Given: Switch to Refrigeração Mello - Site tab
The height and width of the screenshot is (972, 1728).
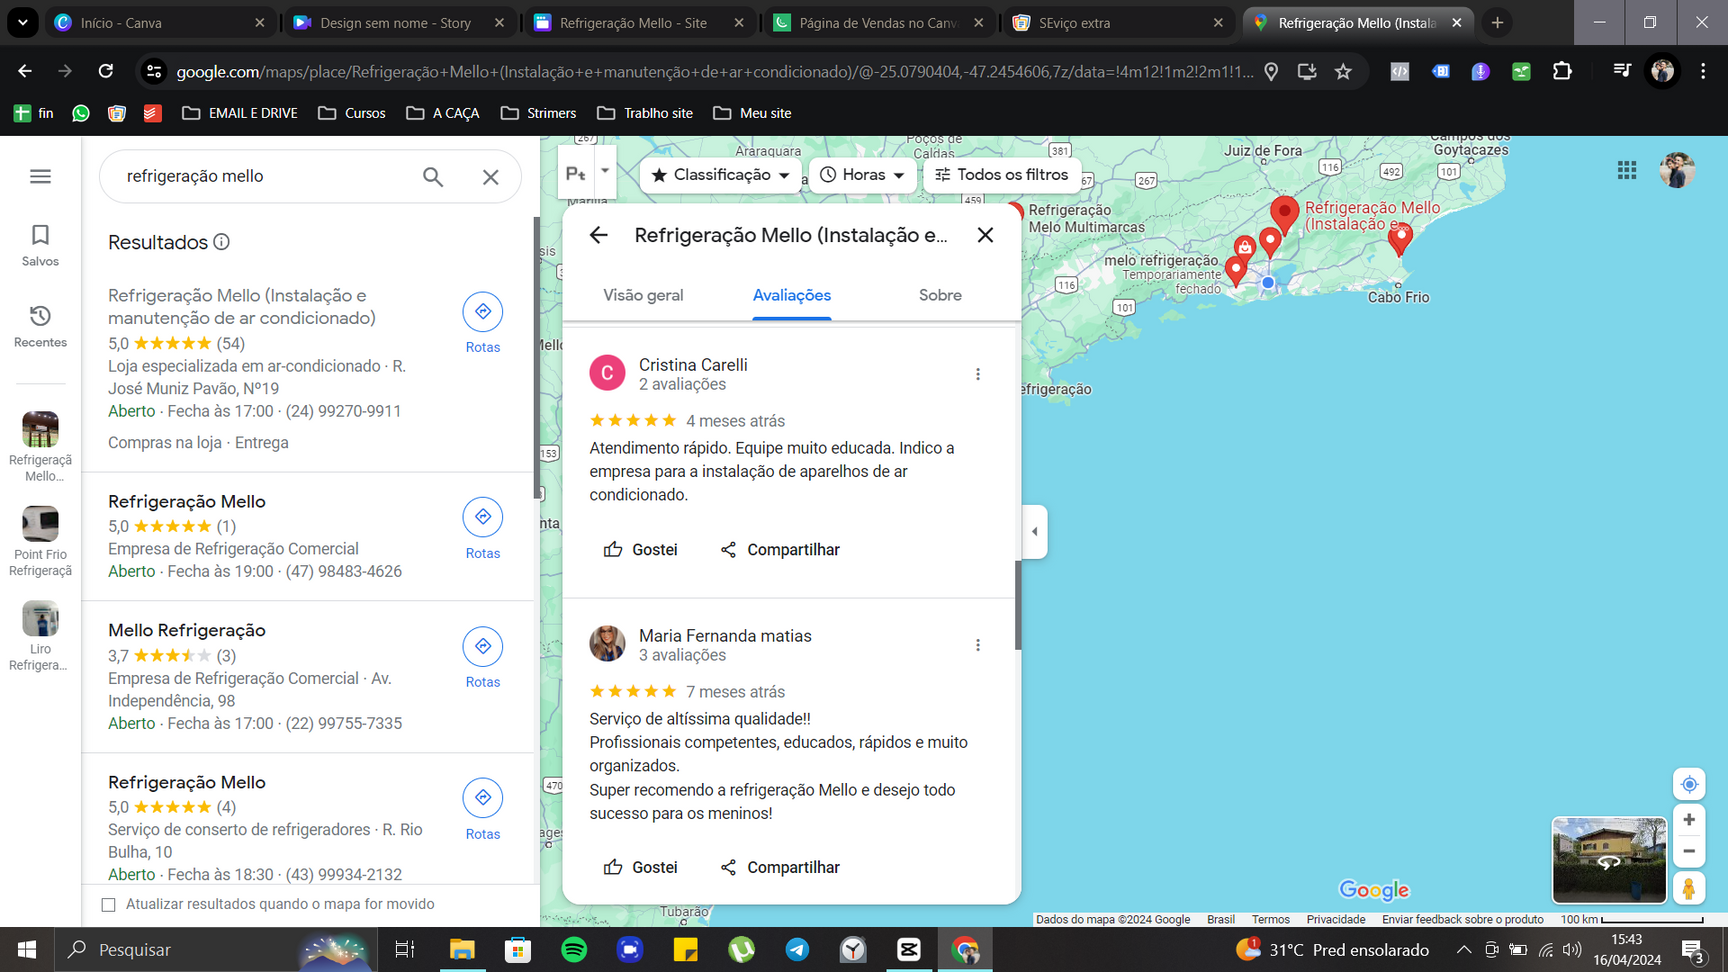Looking at the screenshot, I should [x=640, y=22].
